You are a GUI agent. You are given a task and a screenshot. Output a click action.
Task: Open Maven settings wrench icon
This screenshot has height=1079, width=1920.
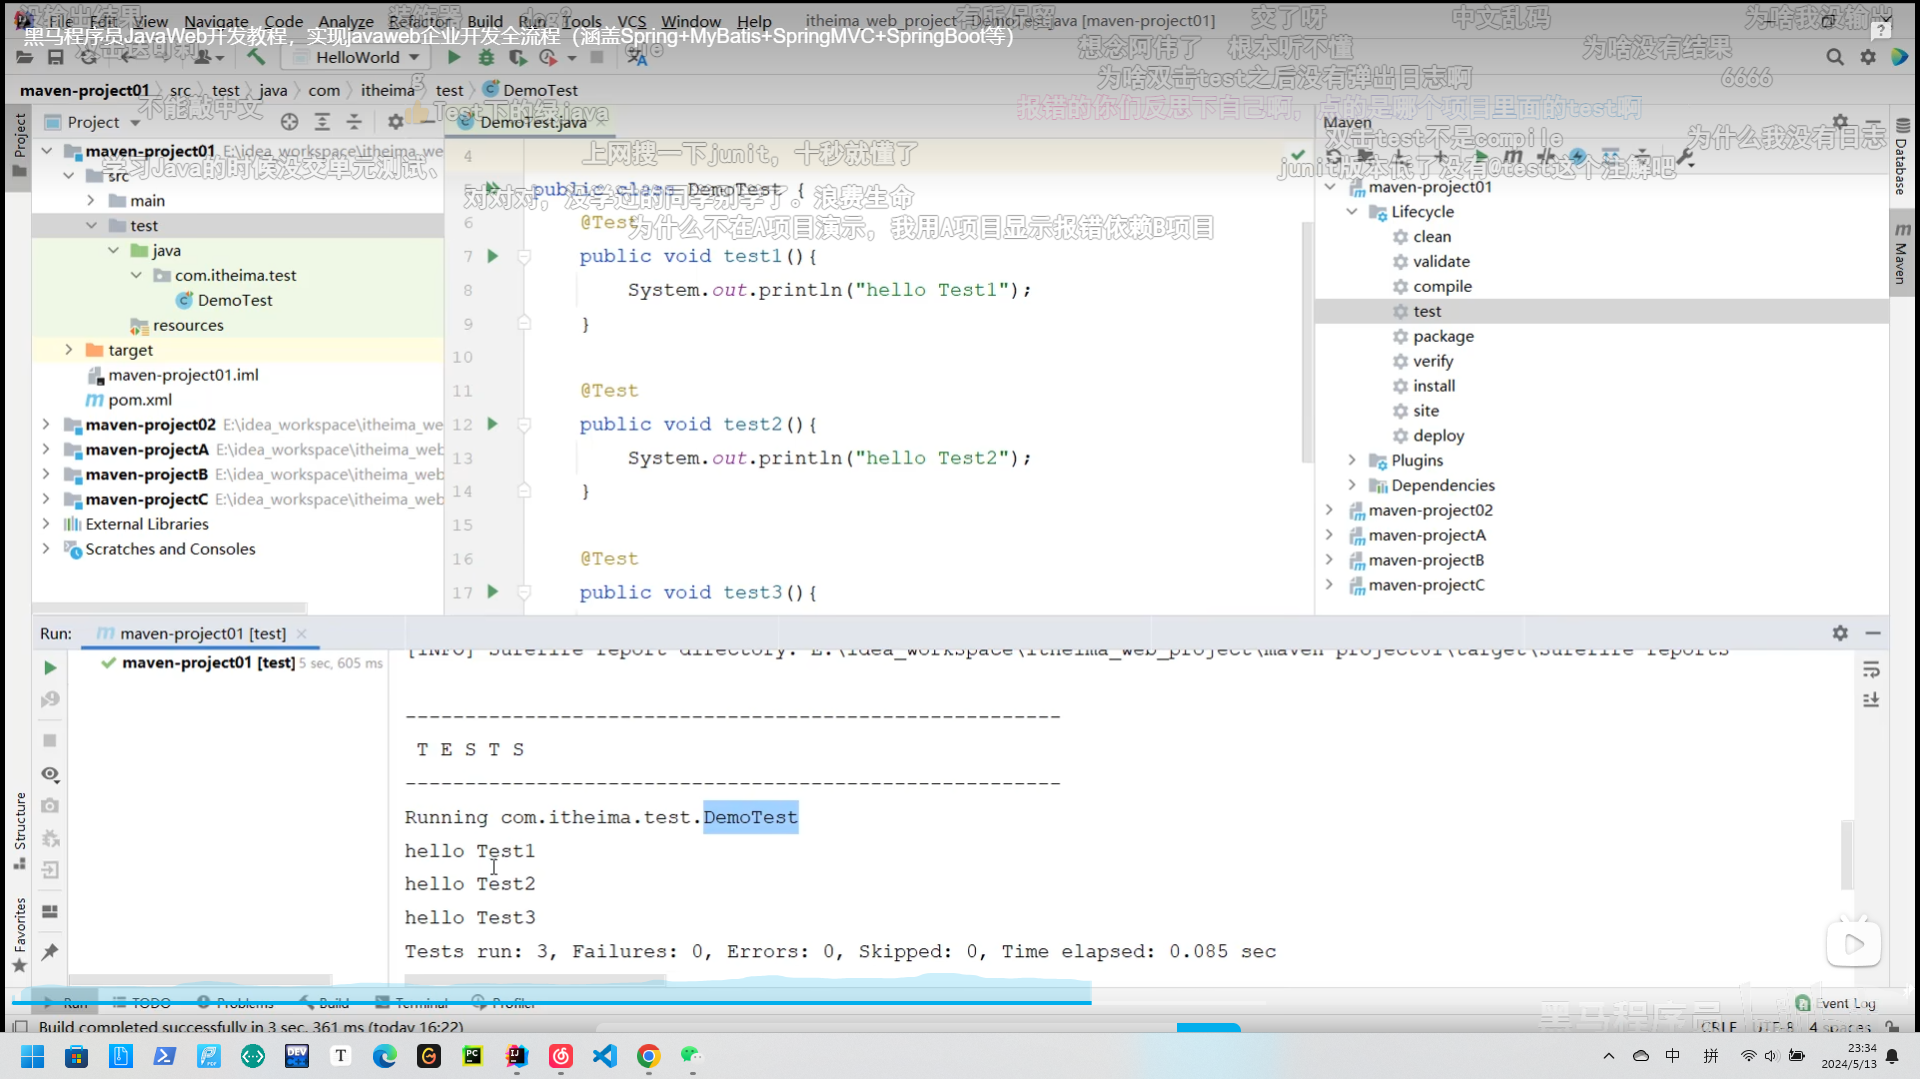[1685, 156]
